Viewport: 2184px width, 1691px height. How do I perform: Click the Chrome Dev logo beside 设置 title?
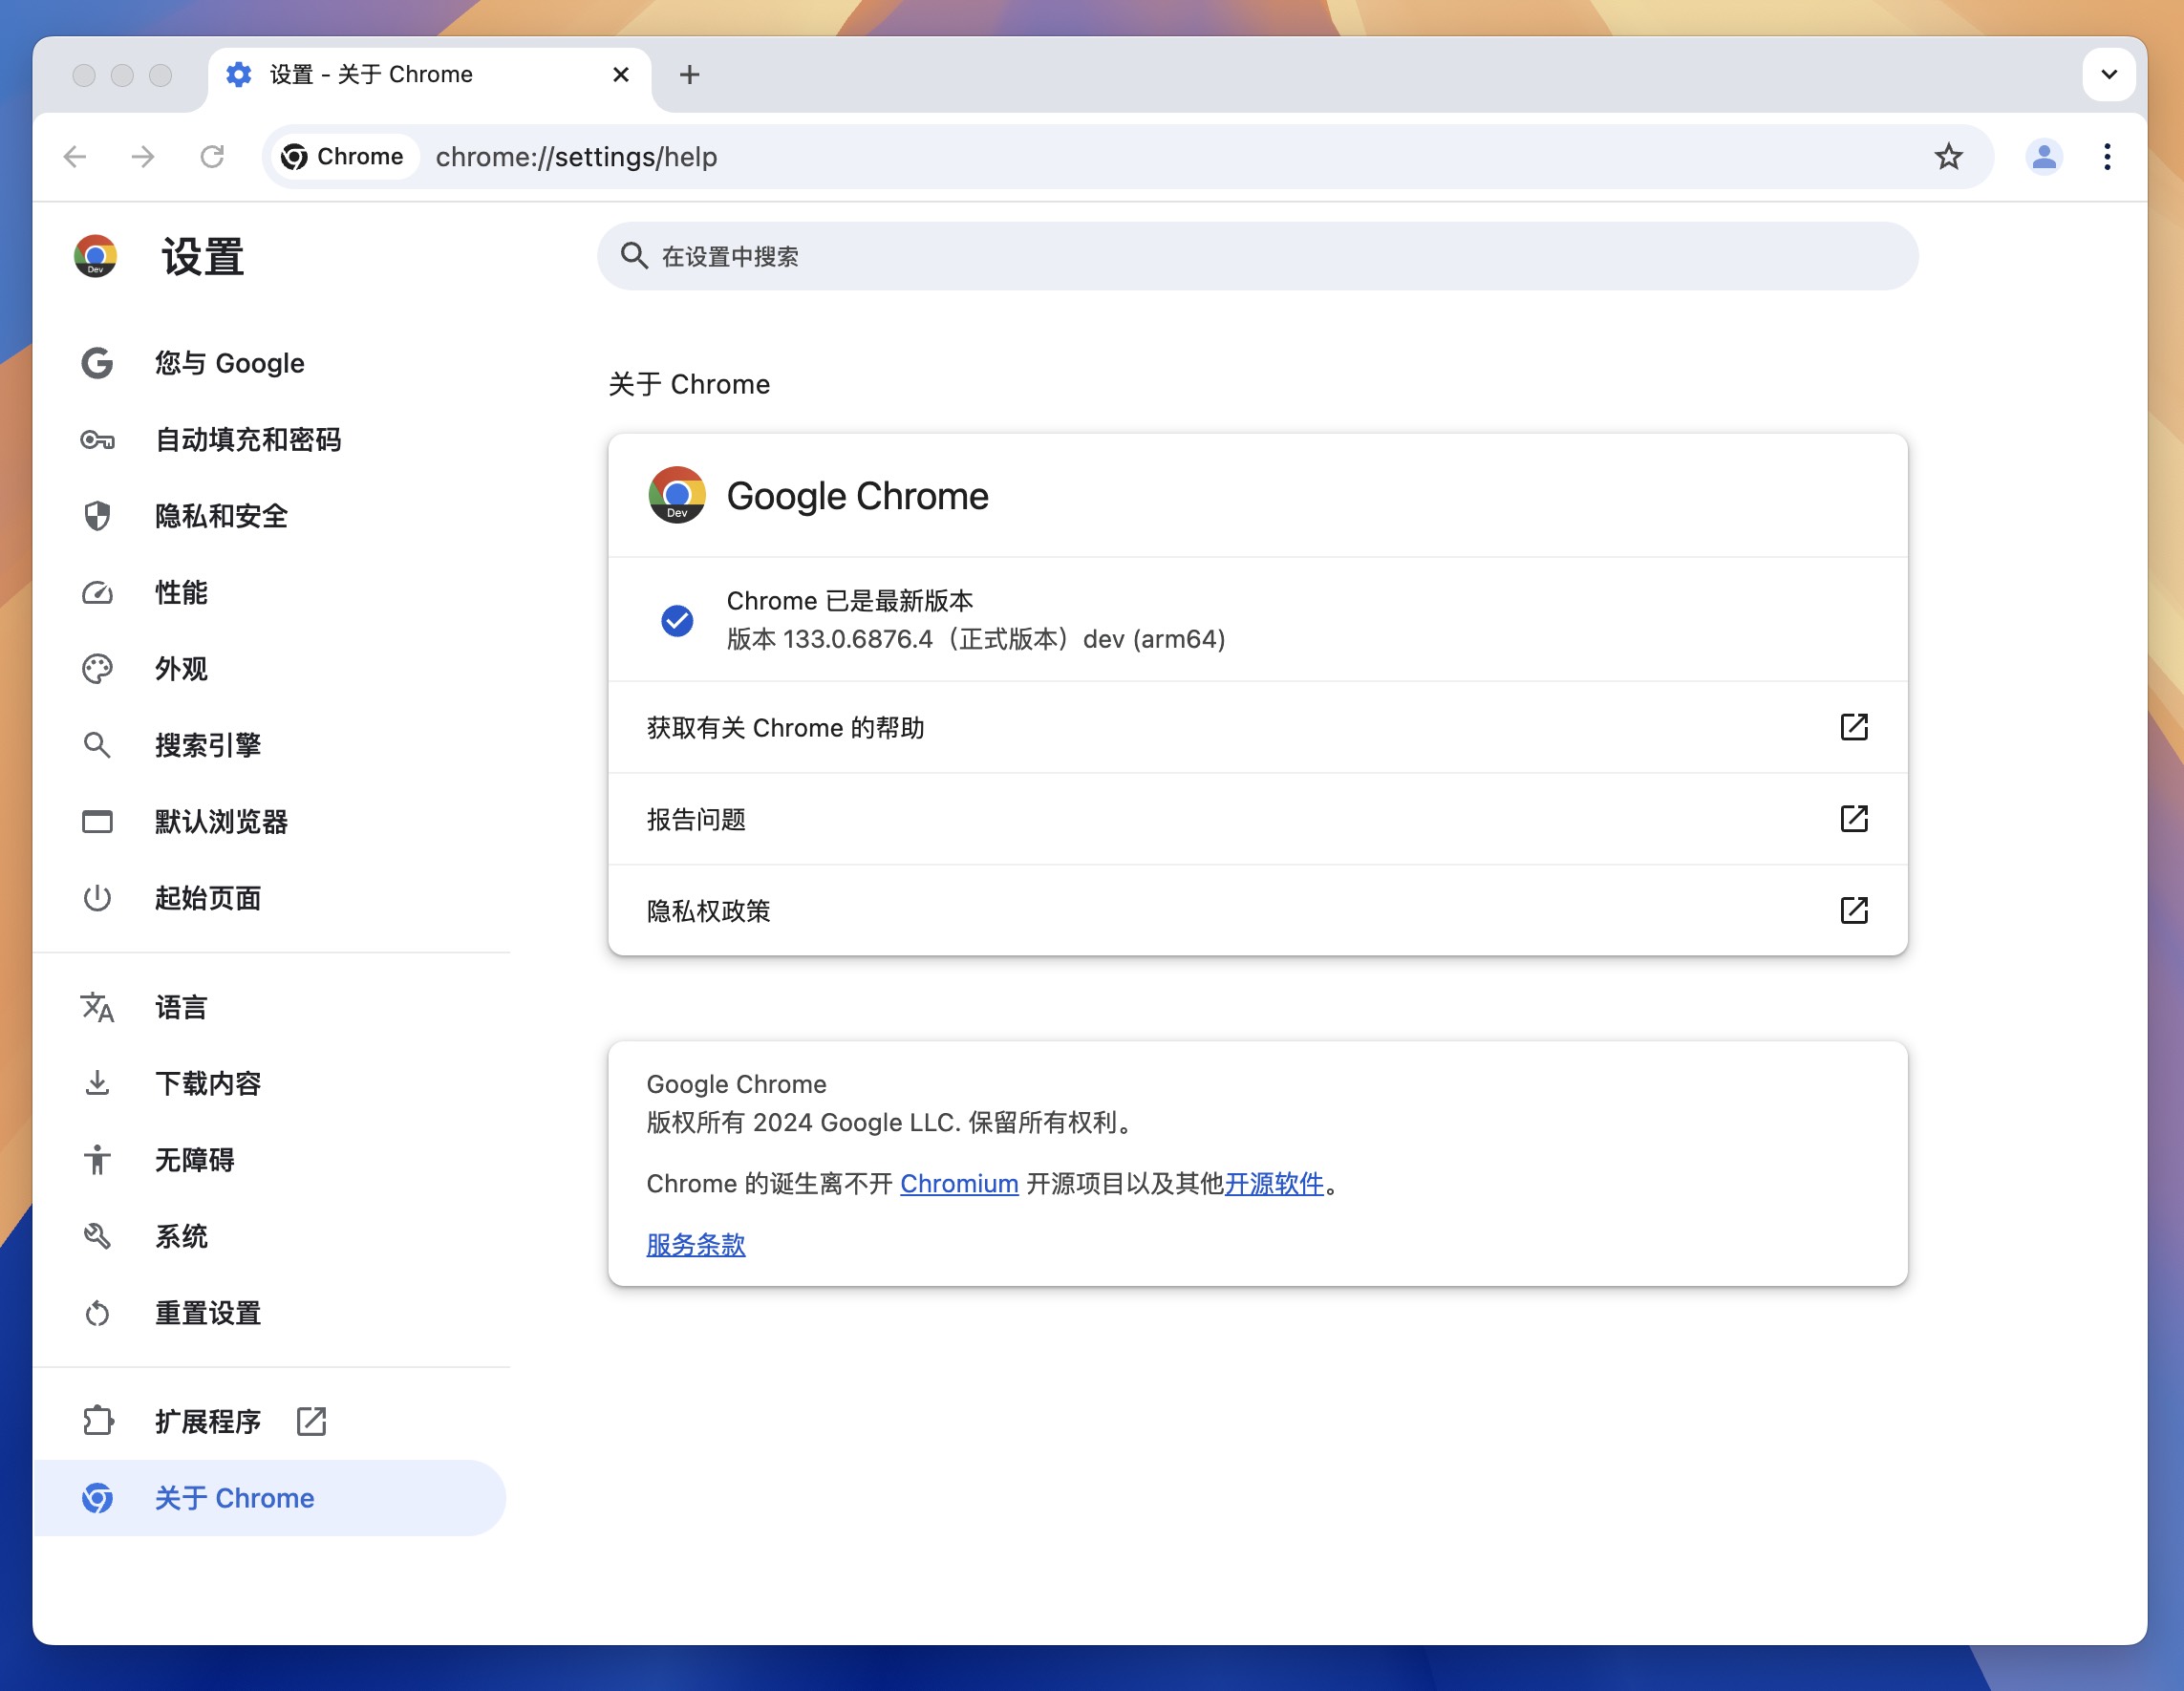coord(95,256)
